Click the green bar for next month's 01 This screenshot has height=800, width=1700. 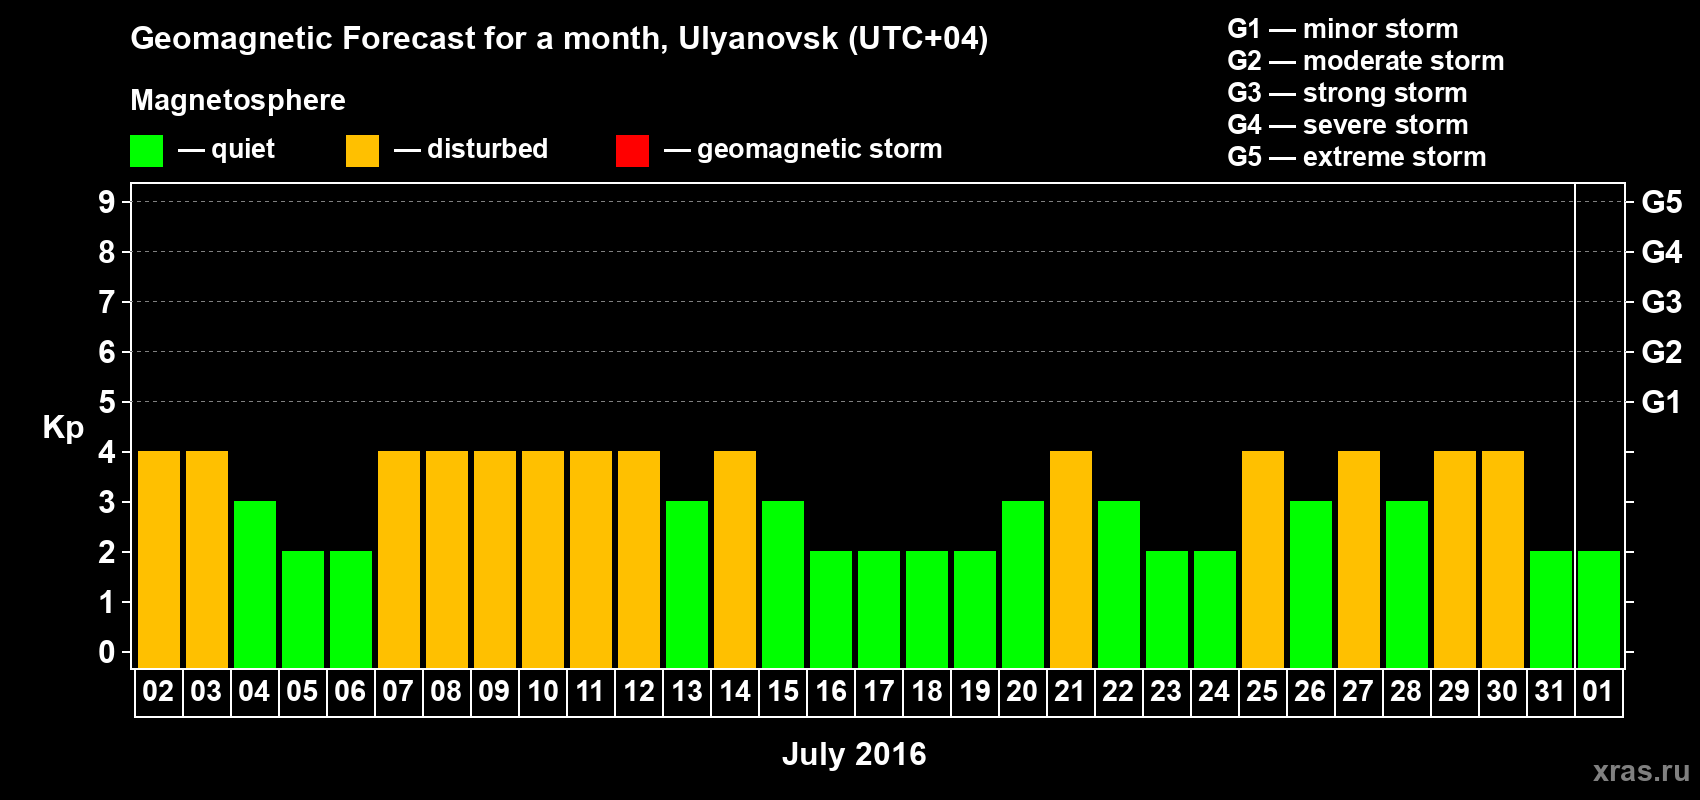pos(1599,609)
